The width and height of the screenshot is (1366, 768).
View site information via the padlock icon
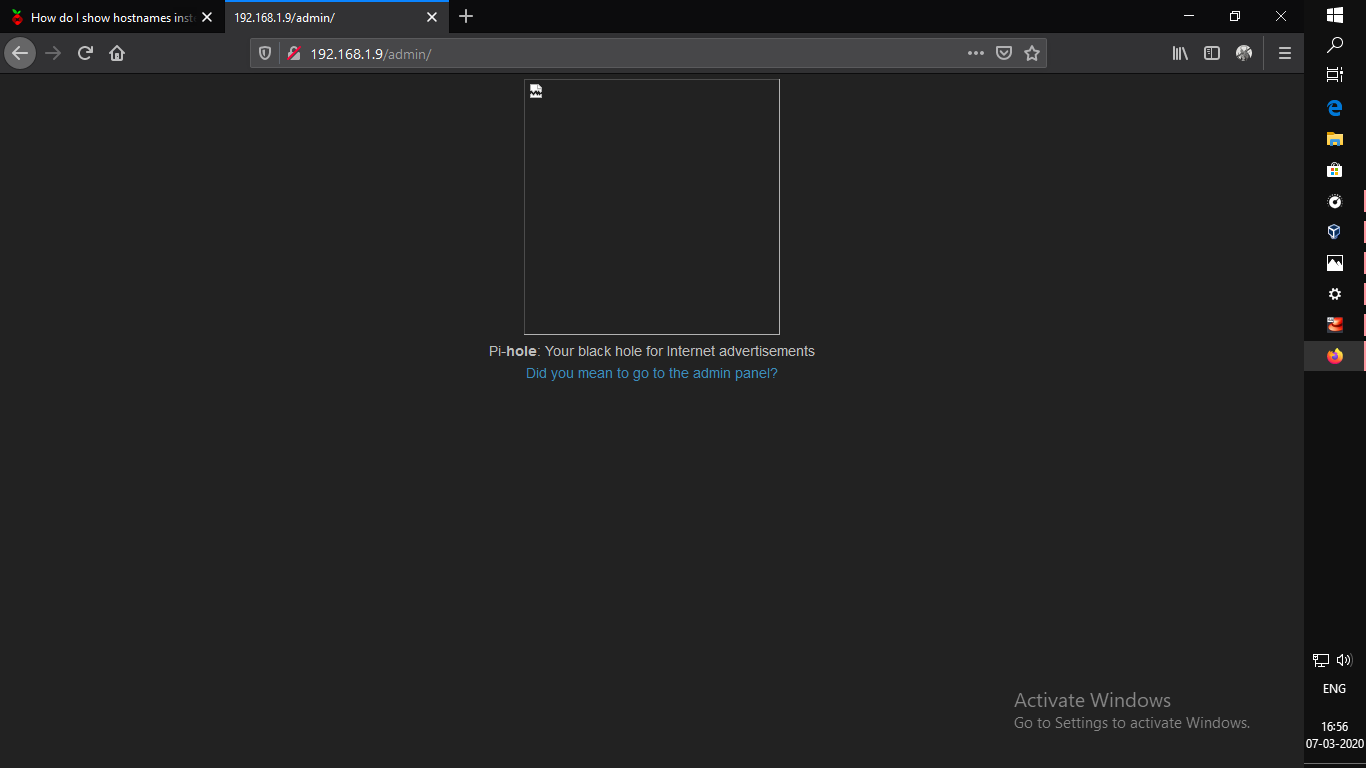coord(293,52)
